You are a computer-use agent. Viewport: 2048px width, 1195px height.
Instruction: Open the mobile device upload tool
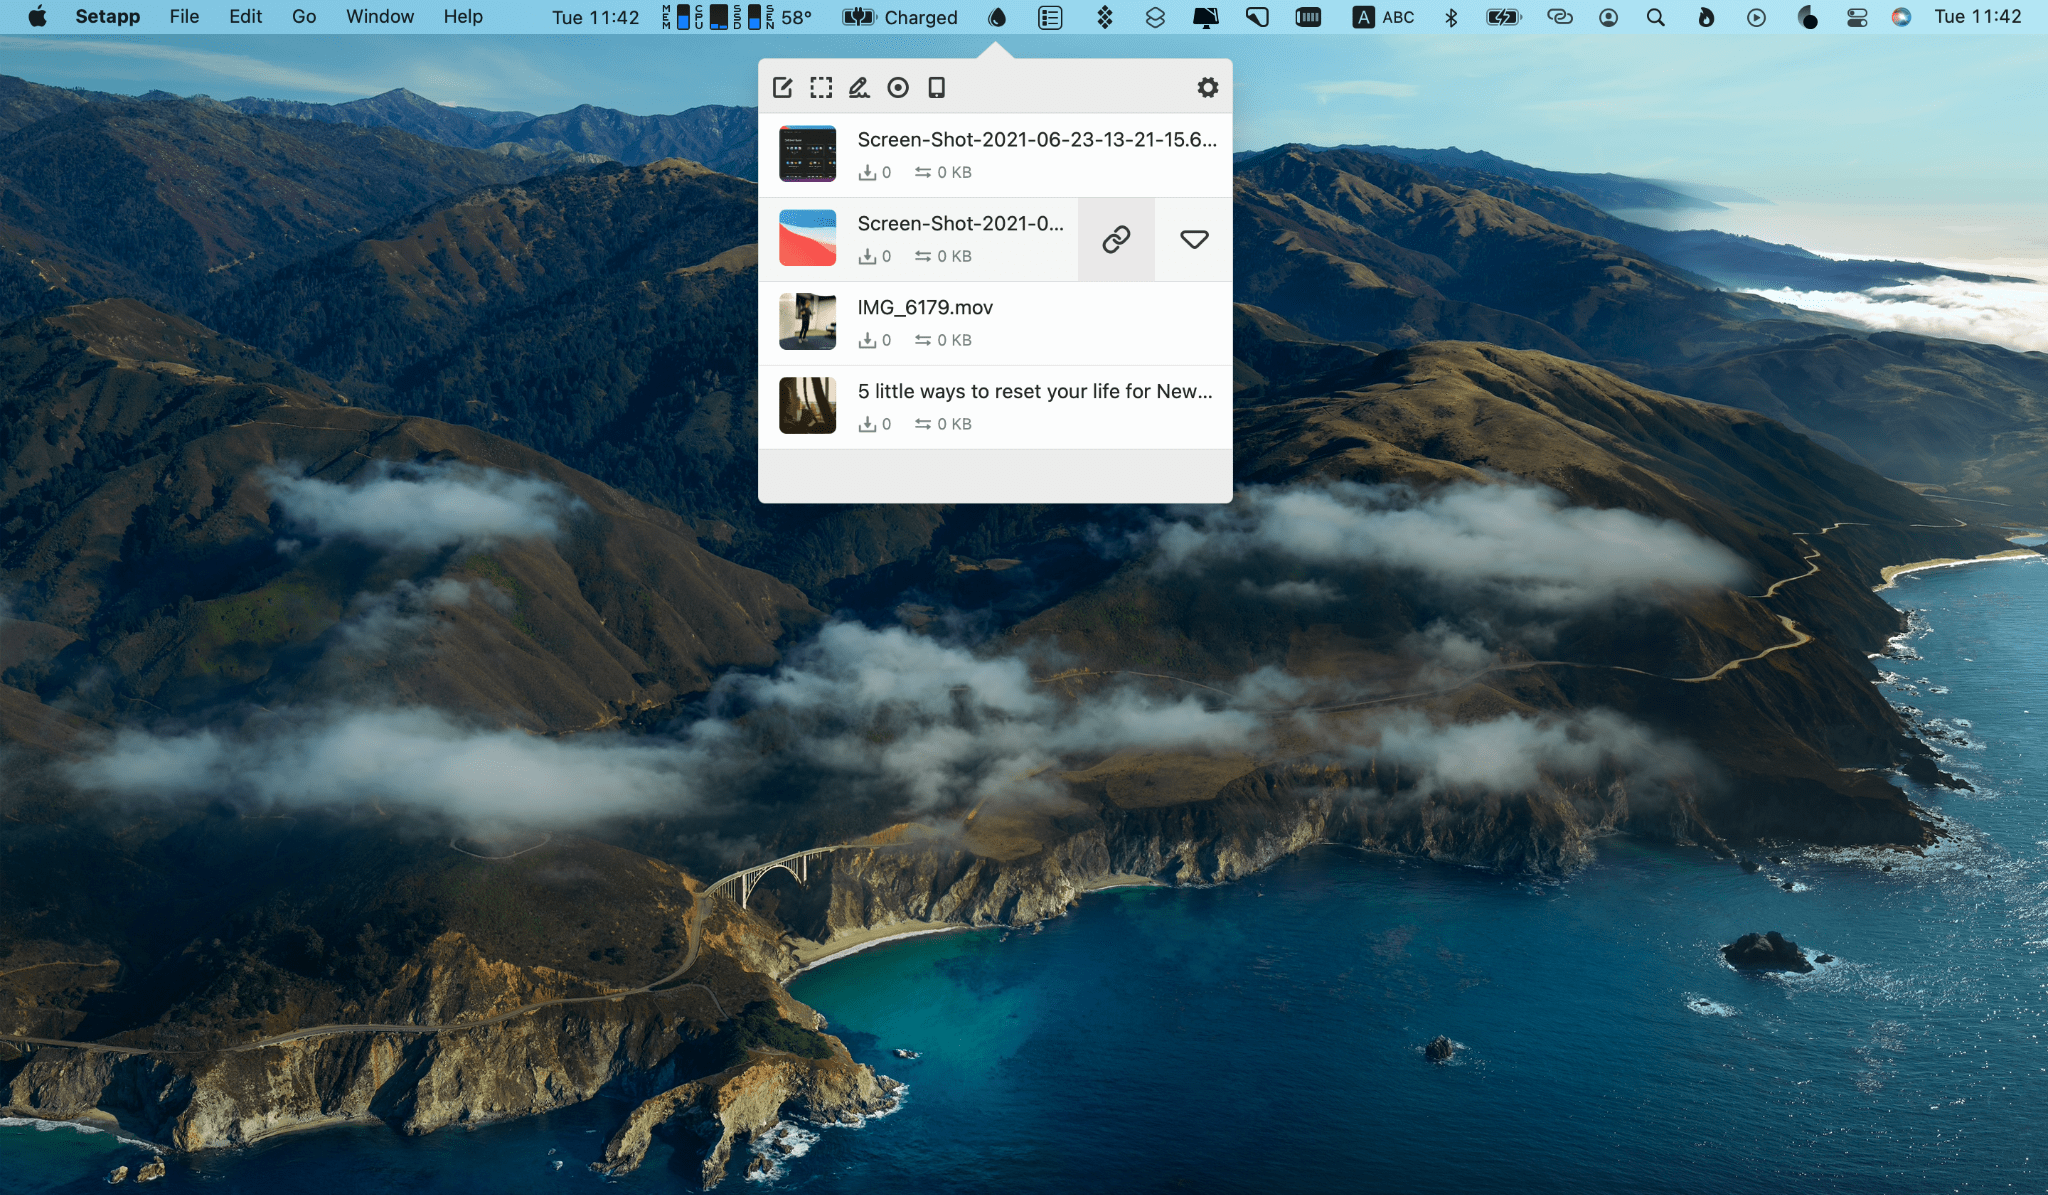(x=935, y=87)
